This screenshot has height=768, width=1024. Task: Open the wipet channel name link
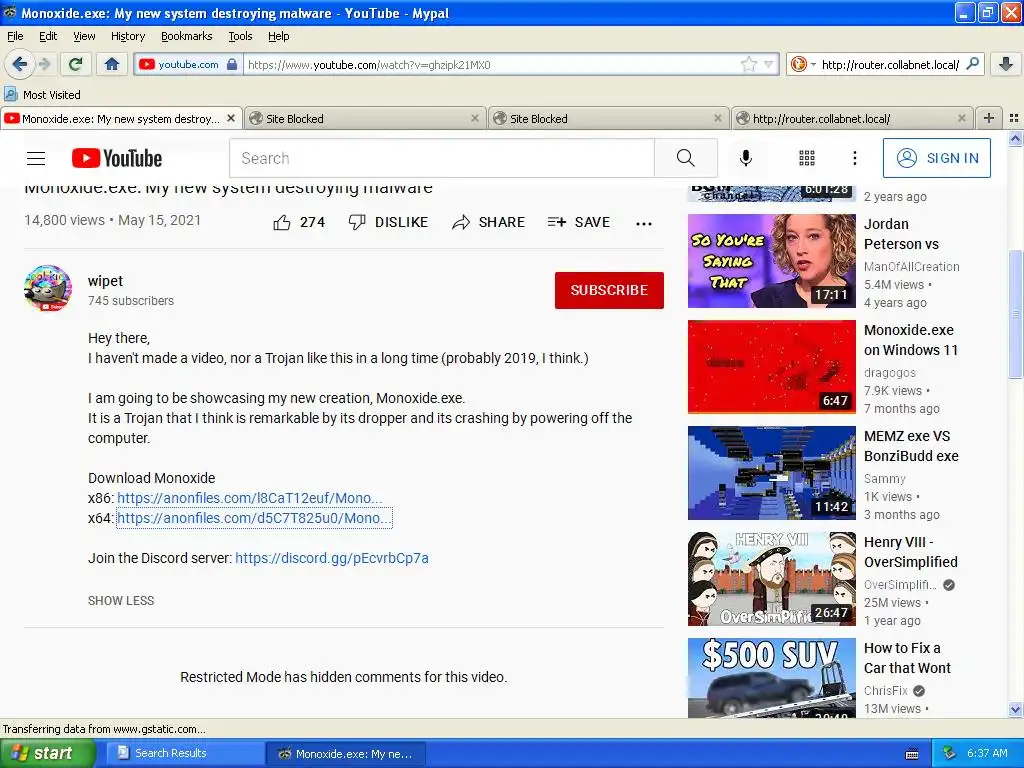[105, 281]
